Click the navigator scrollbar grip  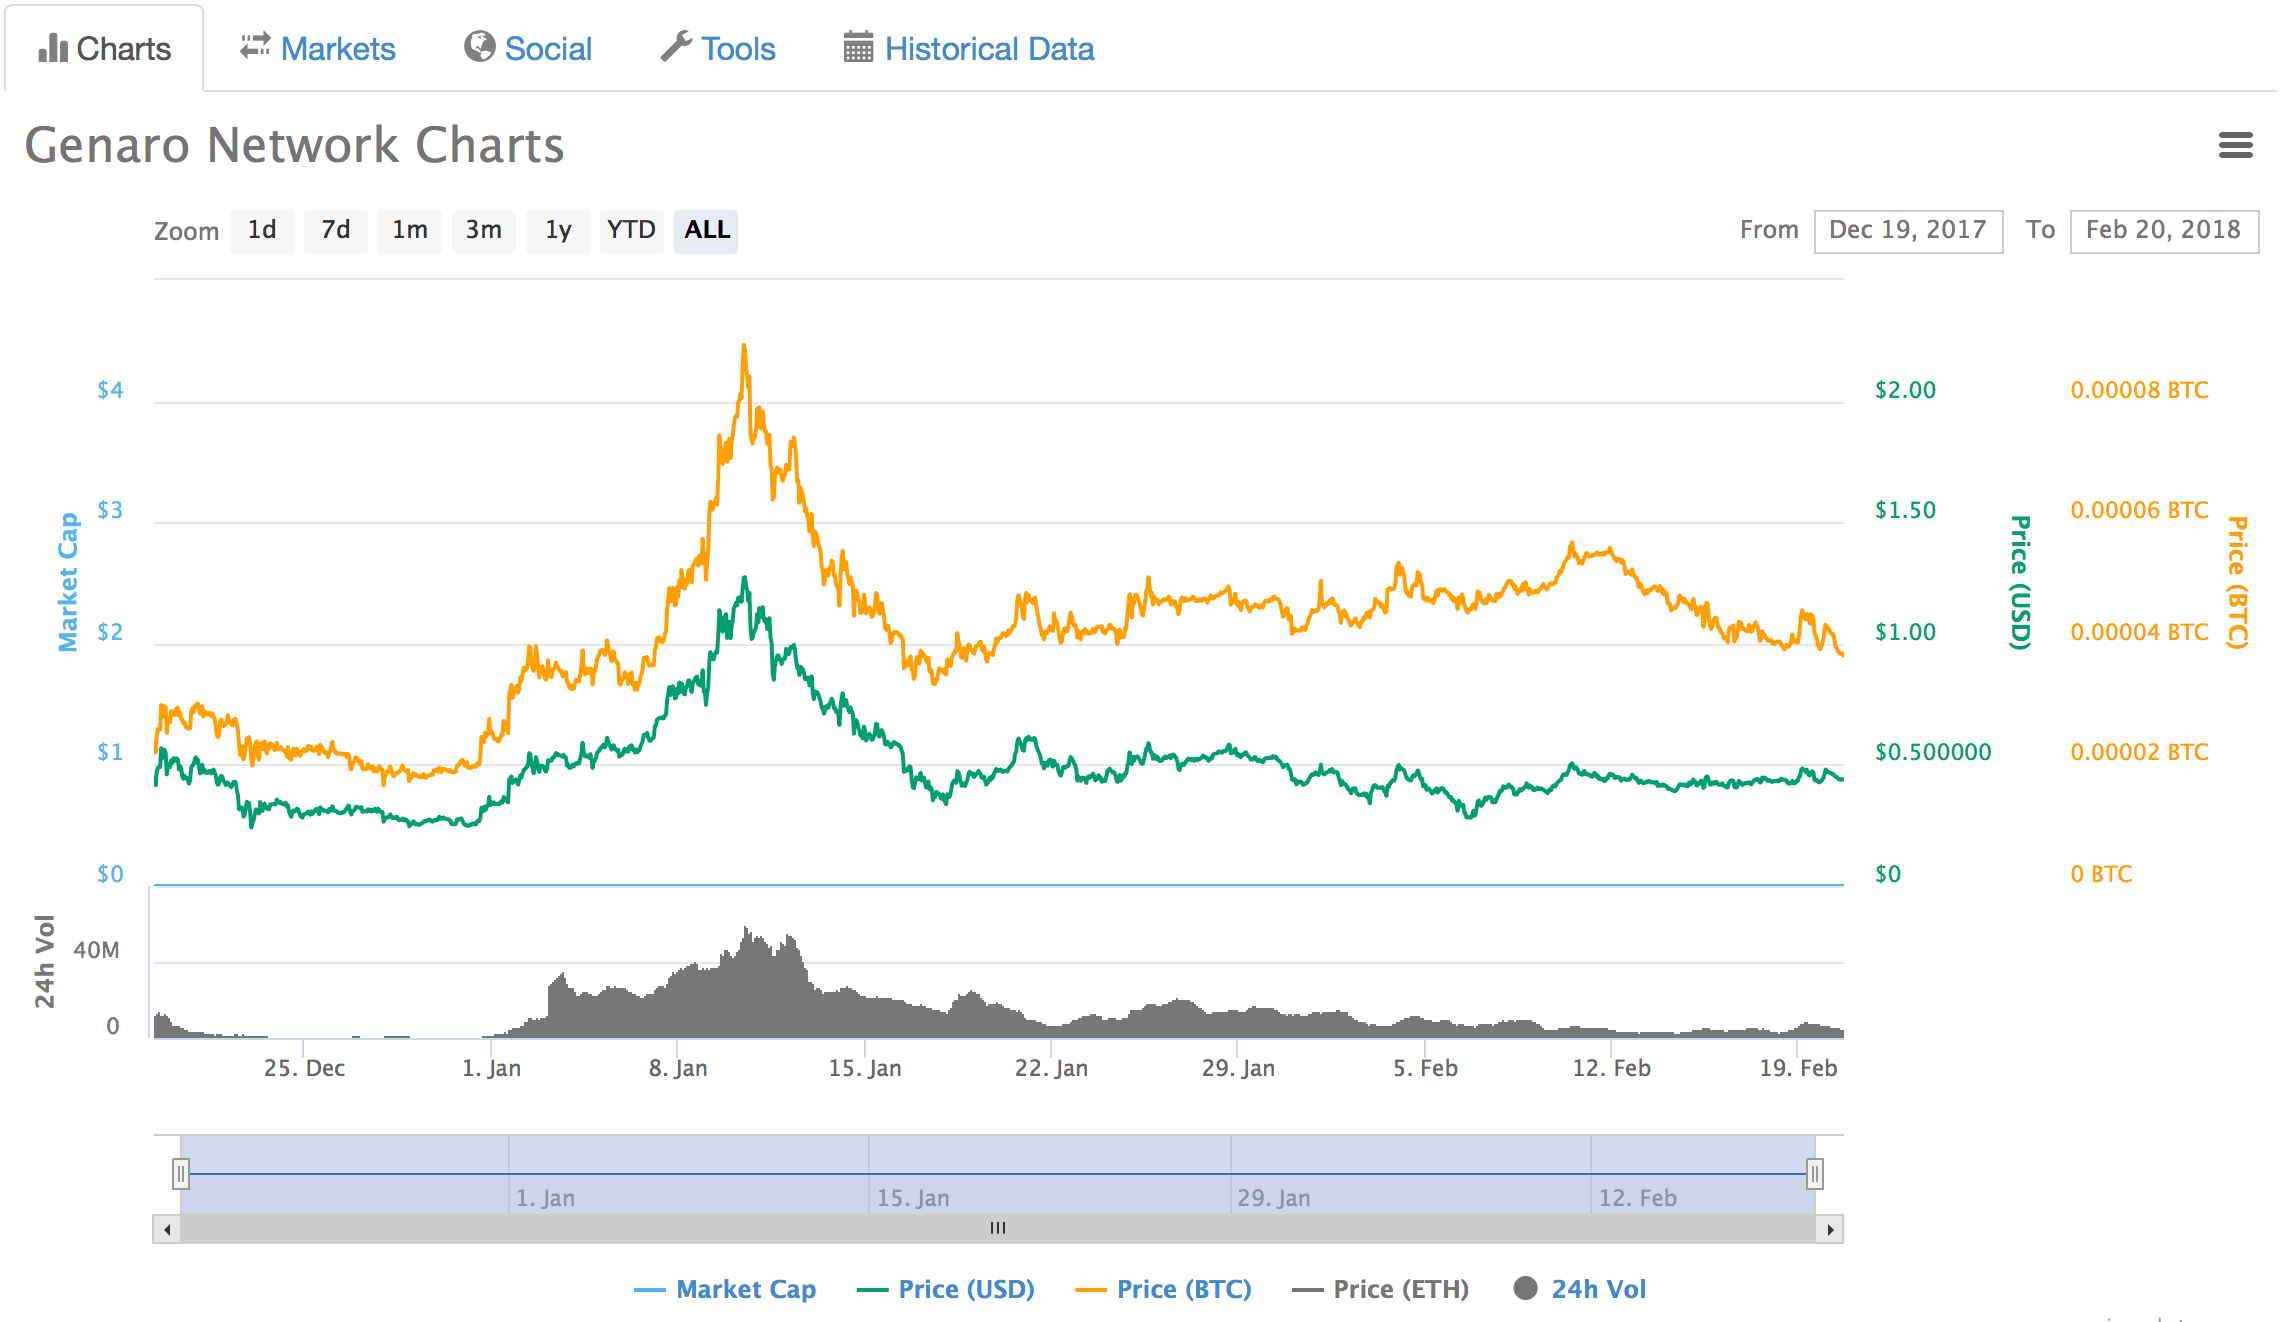[x=998, y=1229]
